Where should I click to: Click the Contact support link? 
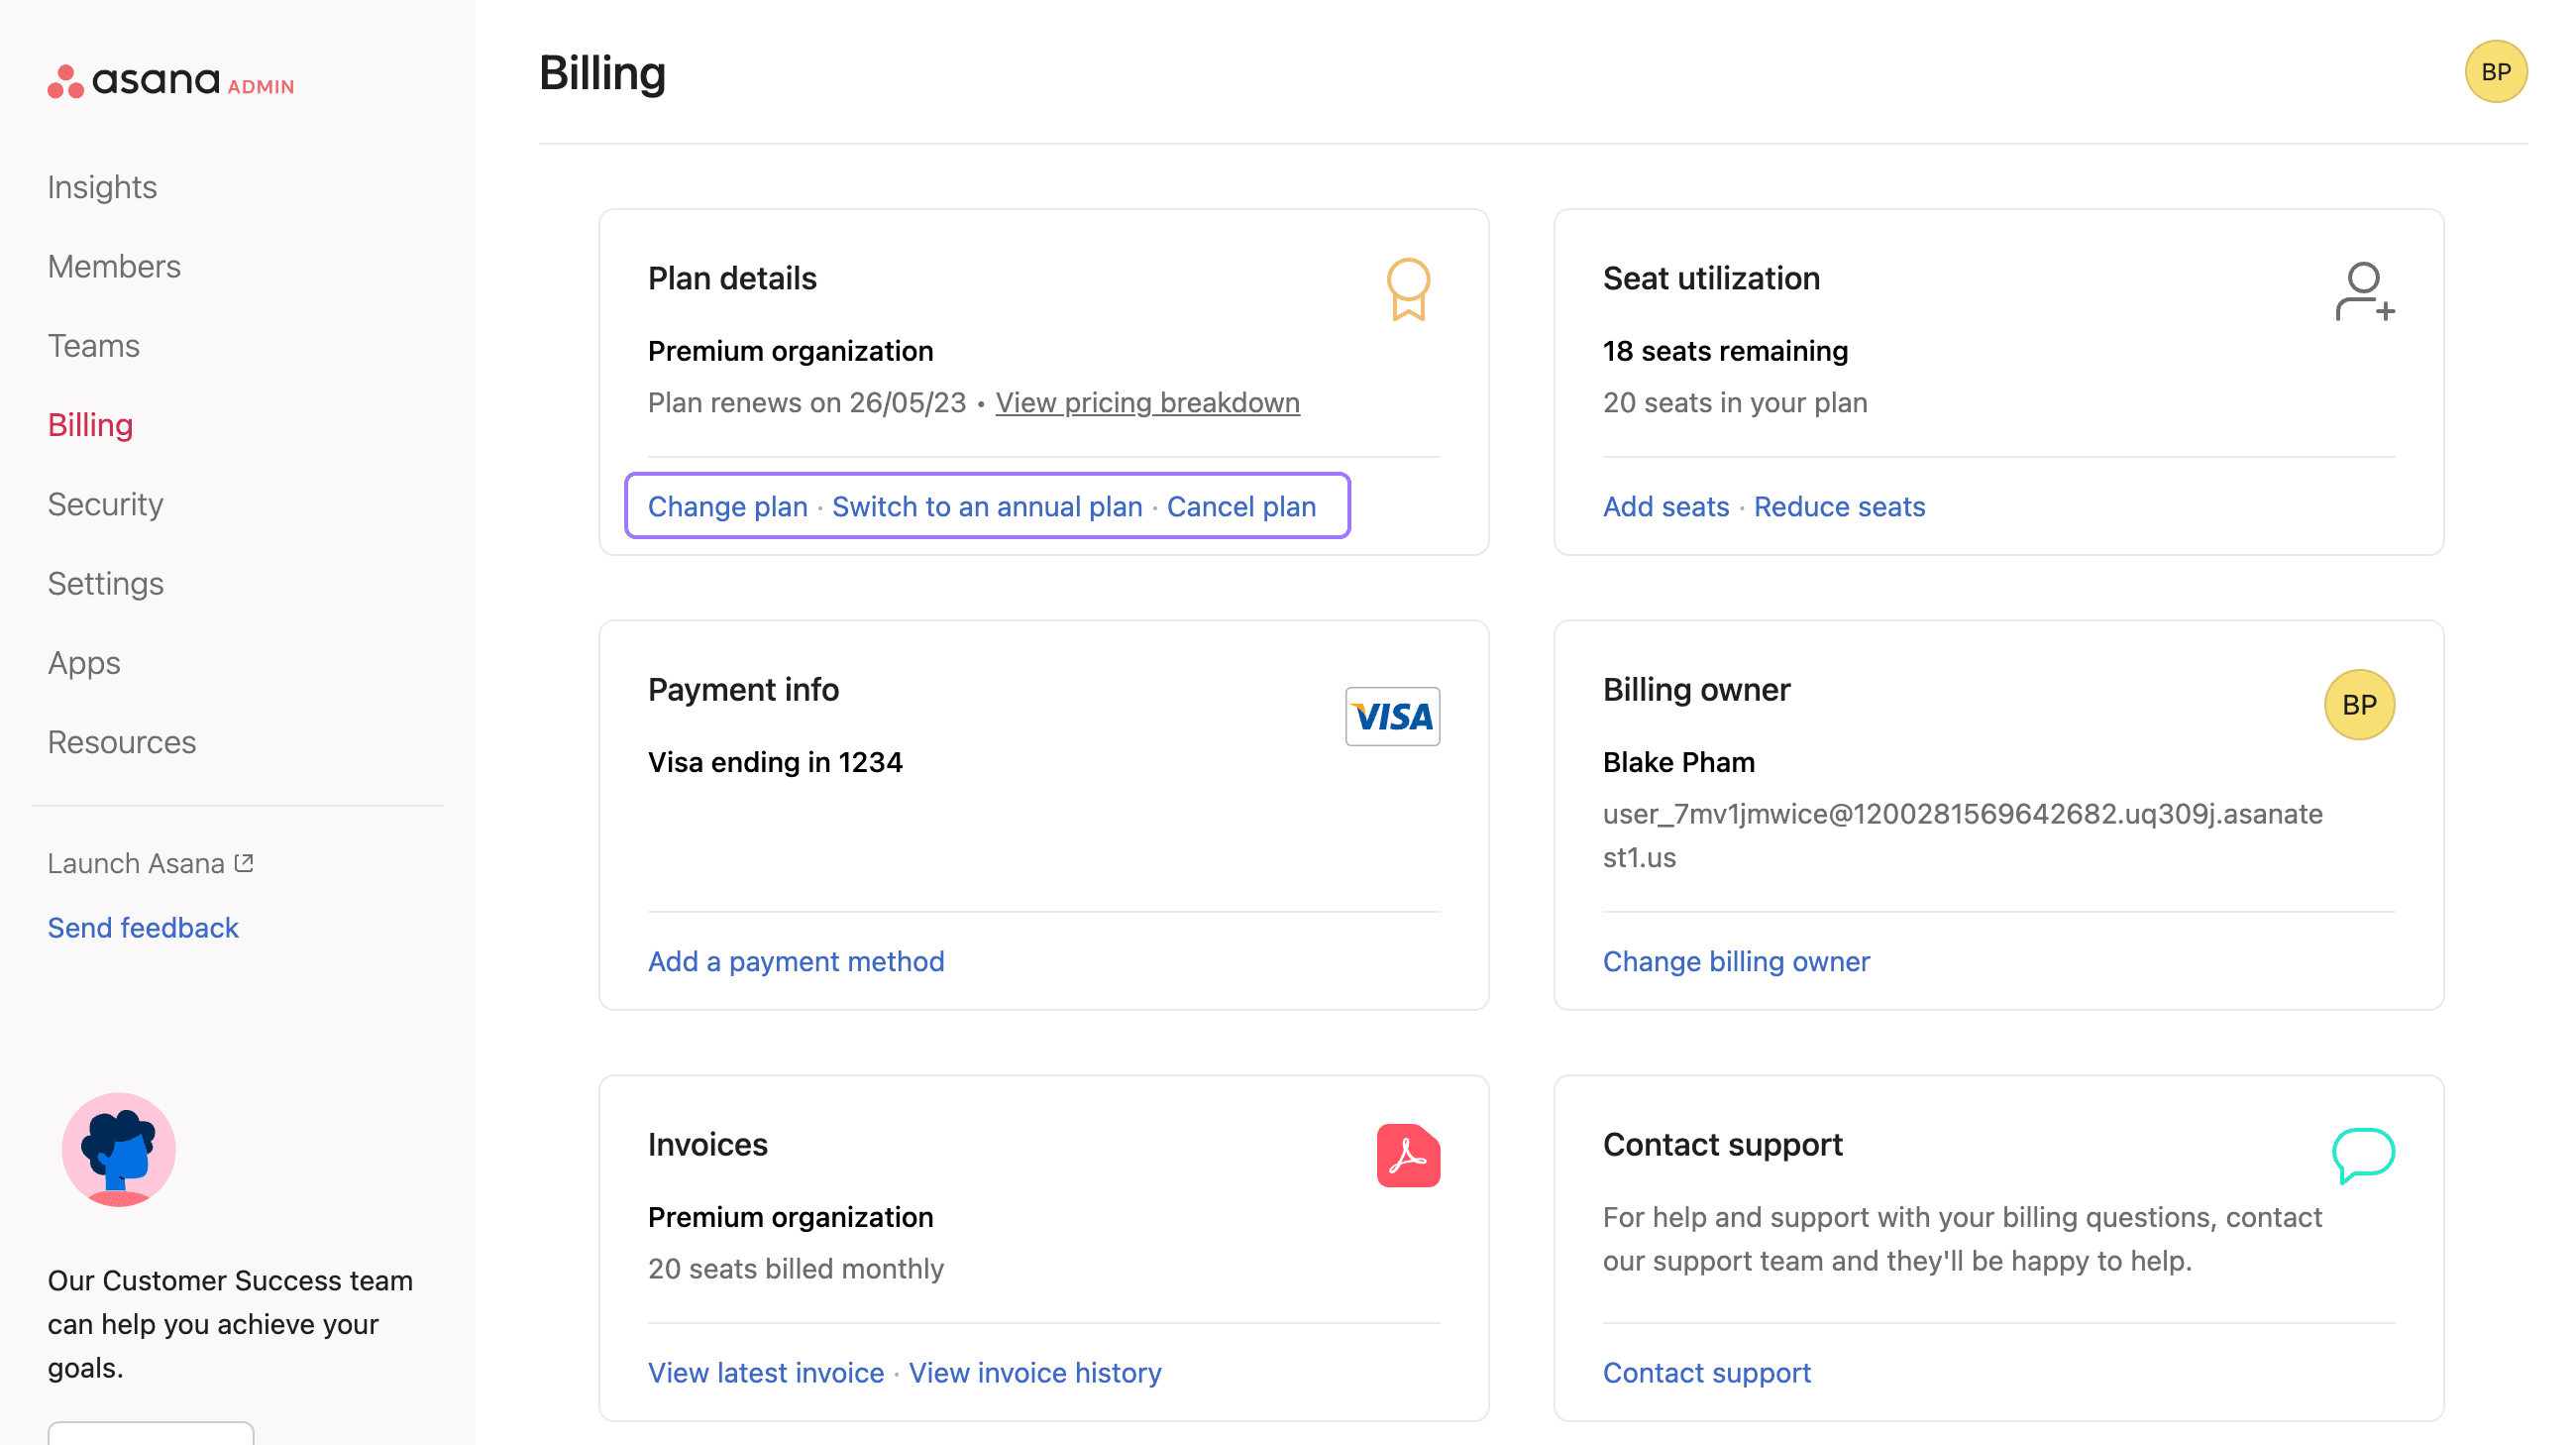[1706, 1372]
